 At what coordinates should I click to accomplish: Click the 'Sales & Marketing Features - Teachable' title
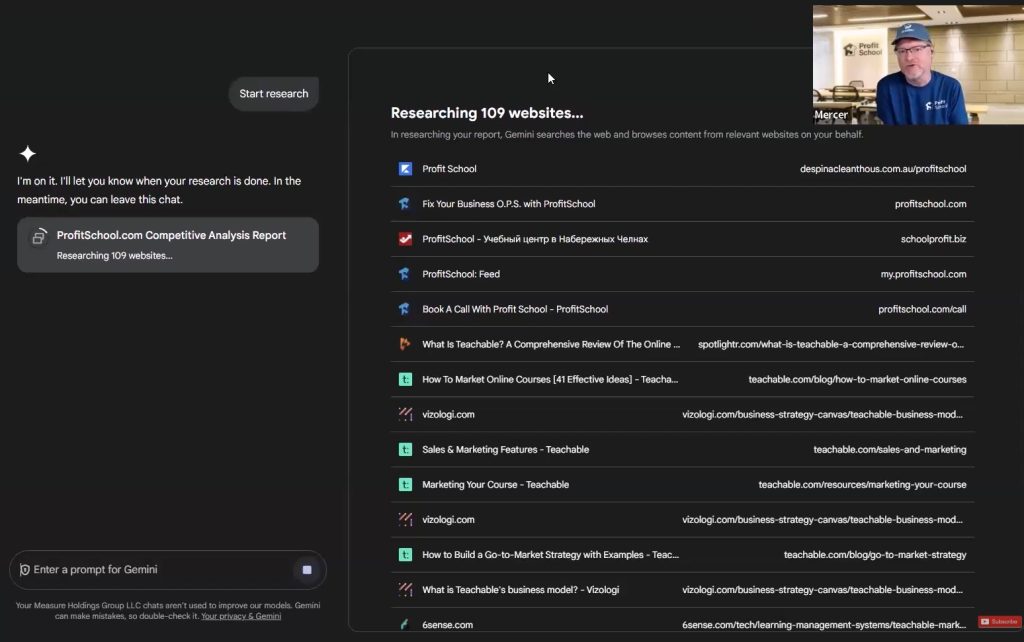point(505,449)
